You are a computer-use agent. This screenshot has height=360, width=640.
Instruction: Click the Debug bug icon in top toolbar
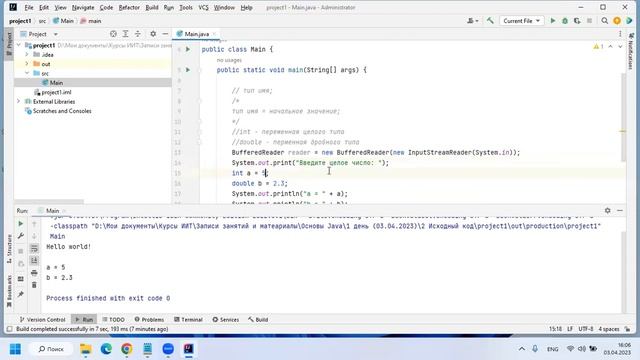[565, 21]
